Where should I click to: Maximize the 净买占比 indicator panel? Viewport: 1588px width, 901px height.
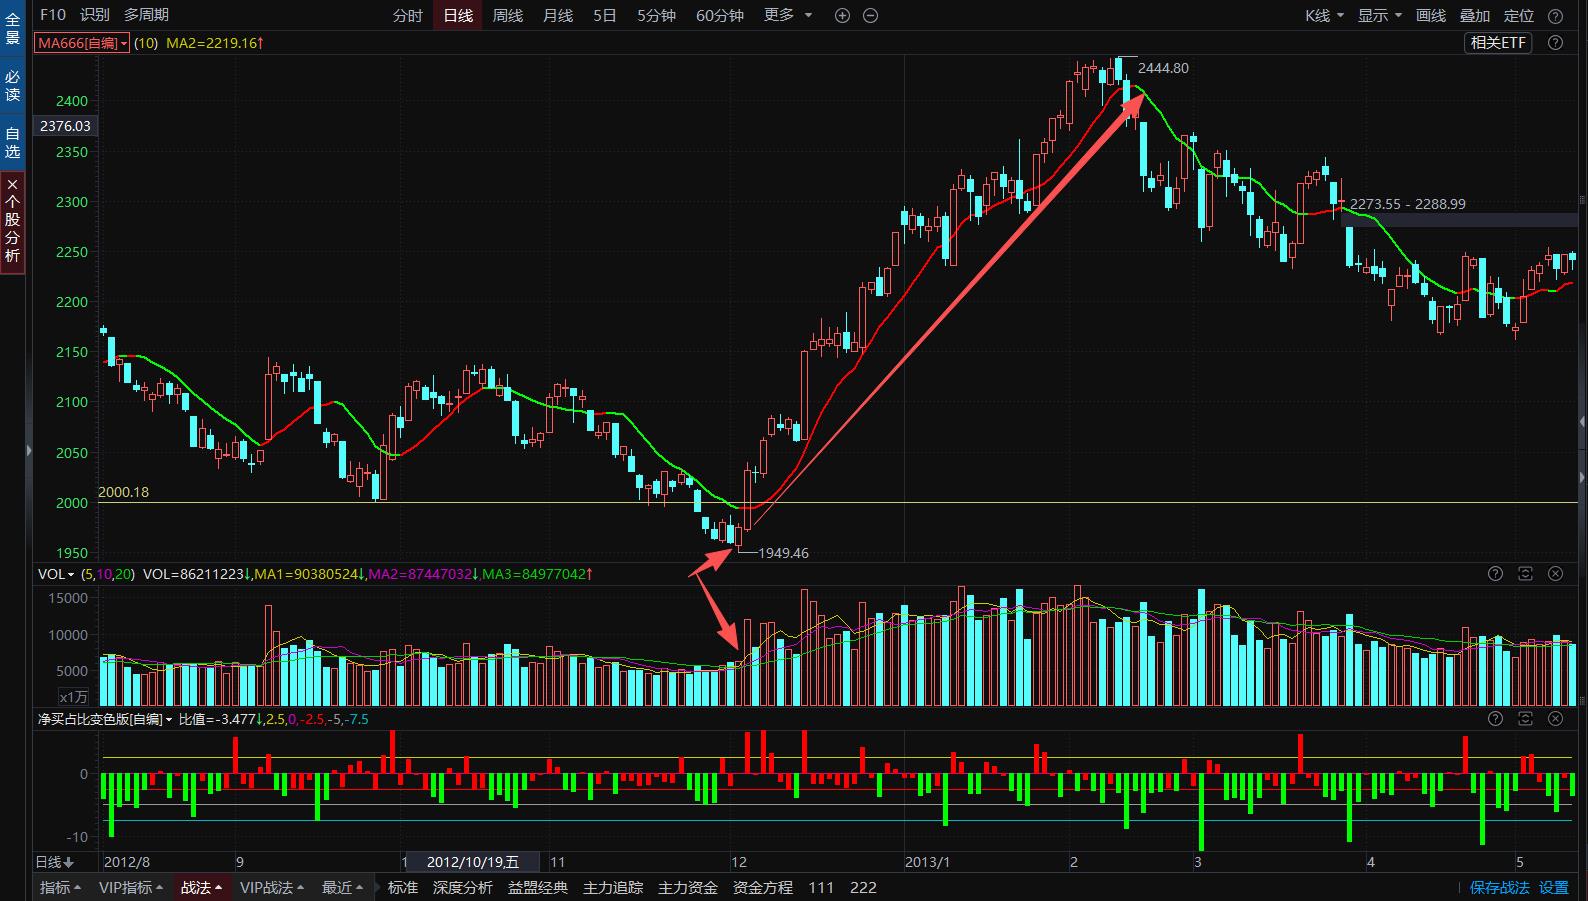coord(1525,719)
